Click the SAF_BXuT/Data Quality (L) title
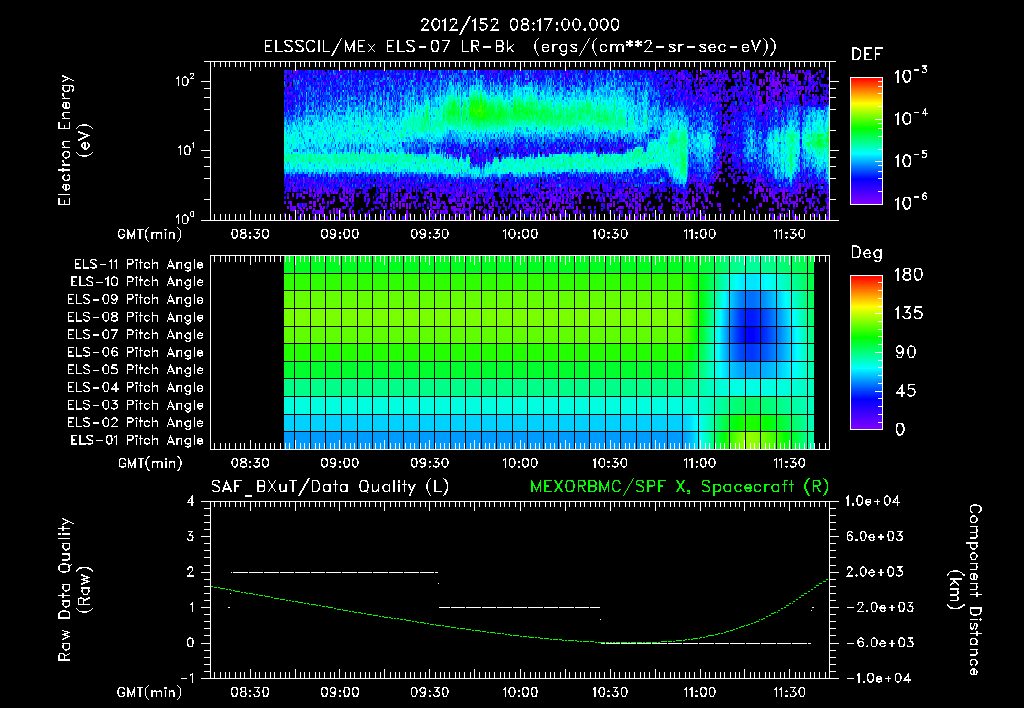This screenshot has height=708, width=1024. click(x=330, y=487)
